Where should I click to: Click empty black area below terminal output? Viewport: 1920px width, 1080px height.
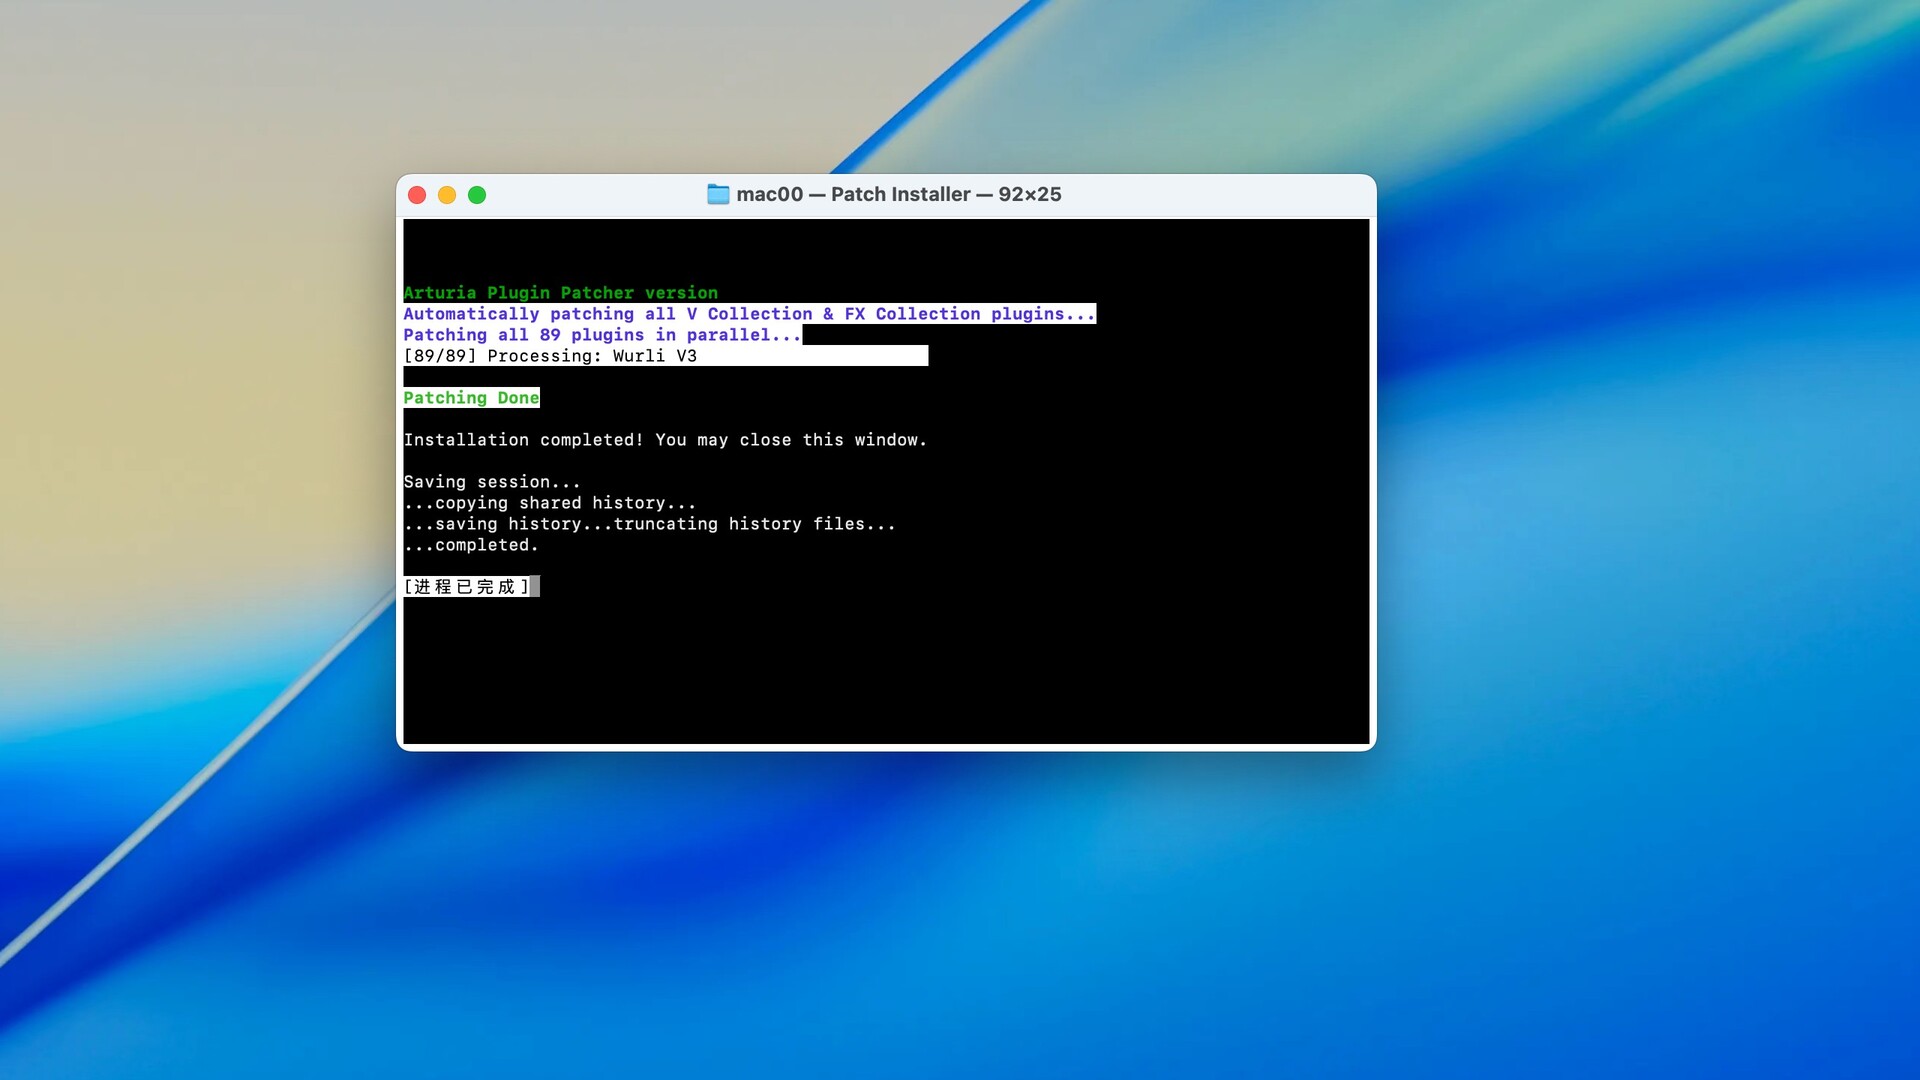885,670
